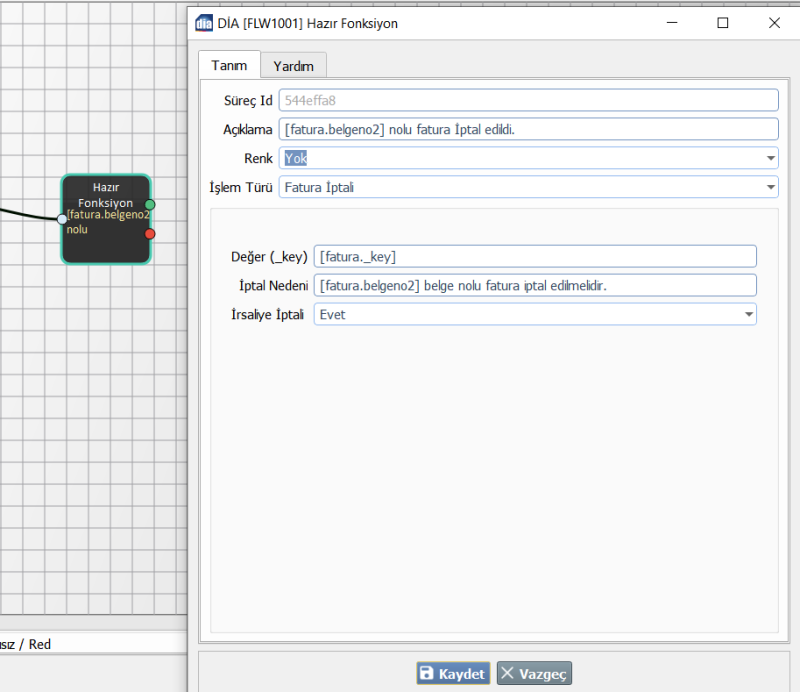Click into the İptal Nedeni field

point(535,285)
